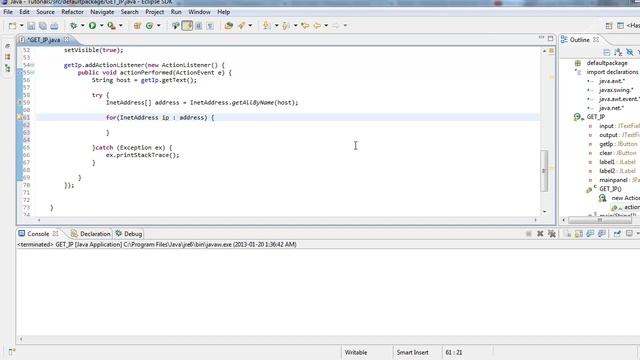Toggle Pin Console button
Screen dimensions: 640x360
pos(617,233)
